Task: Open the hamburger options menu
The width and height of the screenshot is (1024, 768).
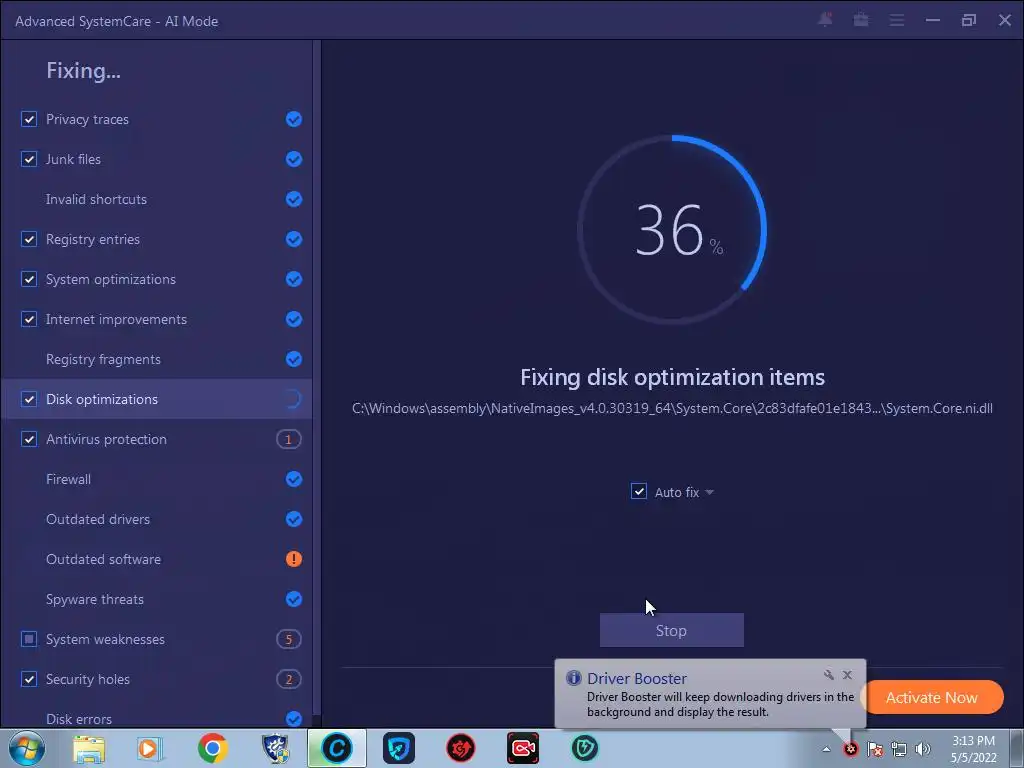Action: point(897,21)
